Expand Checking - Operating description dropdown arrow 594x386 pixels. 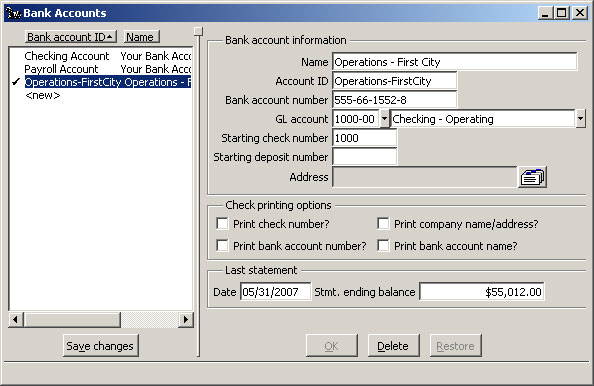pyautogui.click(x=580, y=119)
